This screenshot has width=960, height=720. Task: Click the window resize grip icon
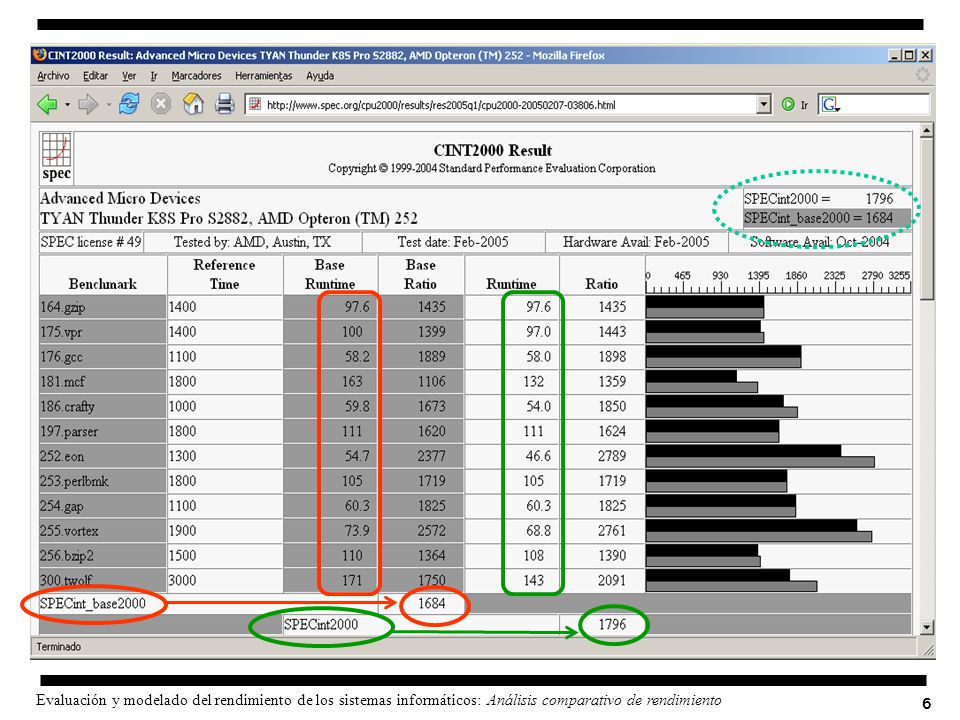pos(929,650)
